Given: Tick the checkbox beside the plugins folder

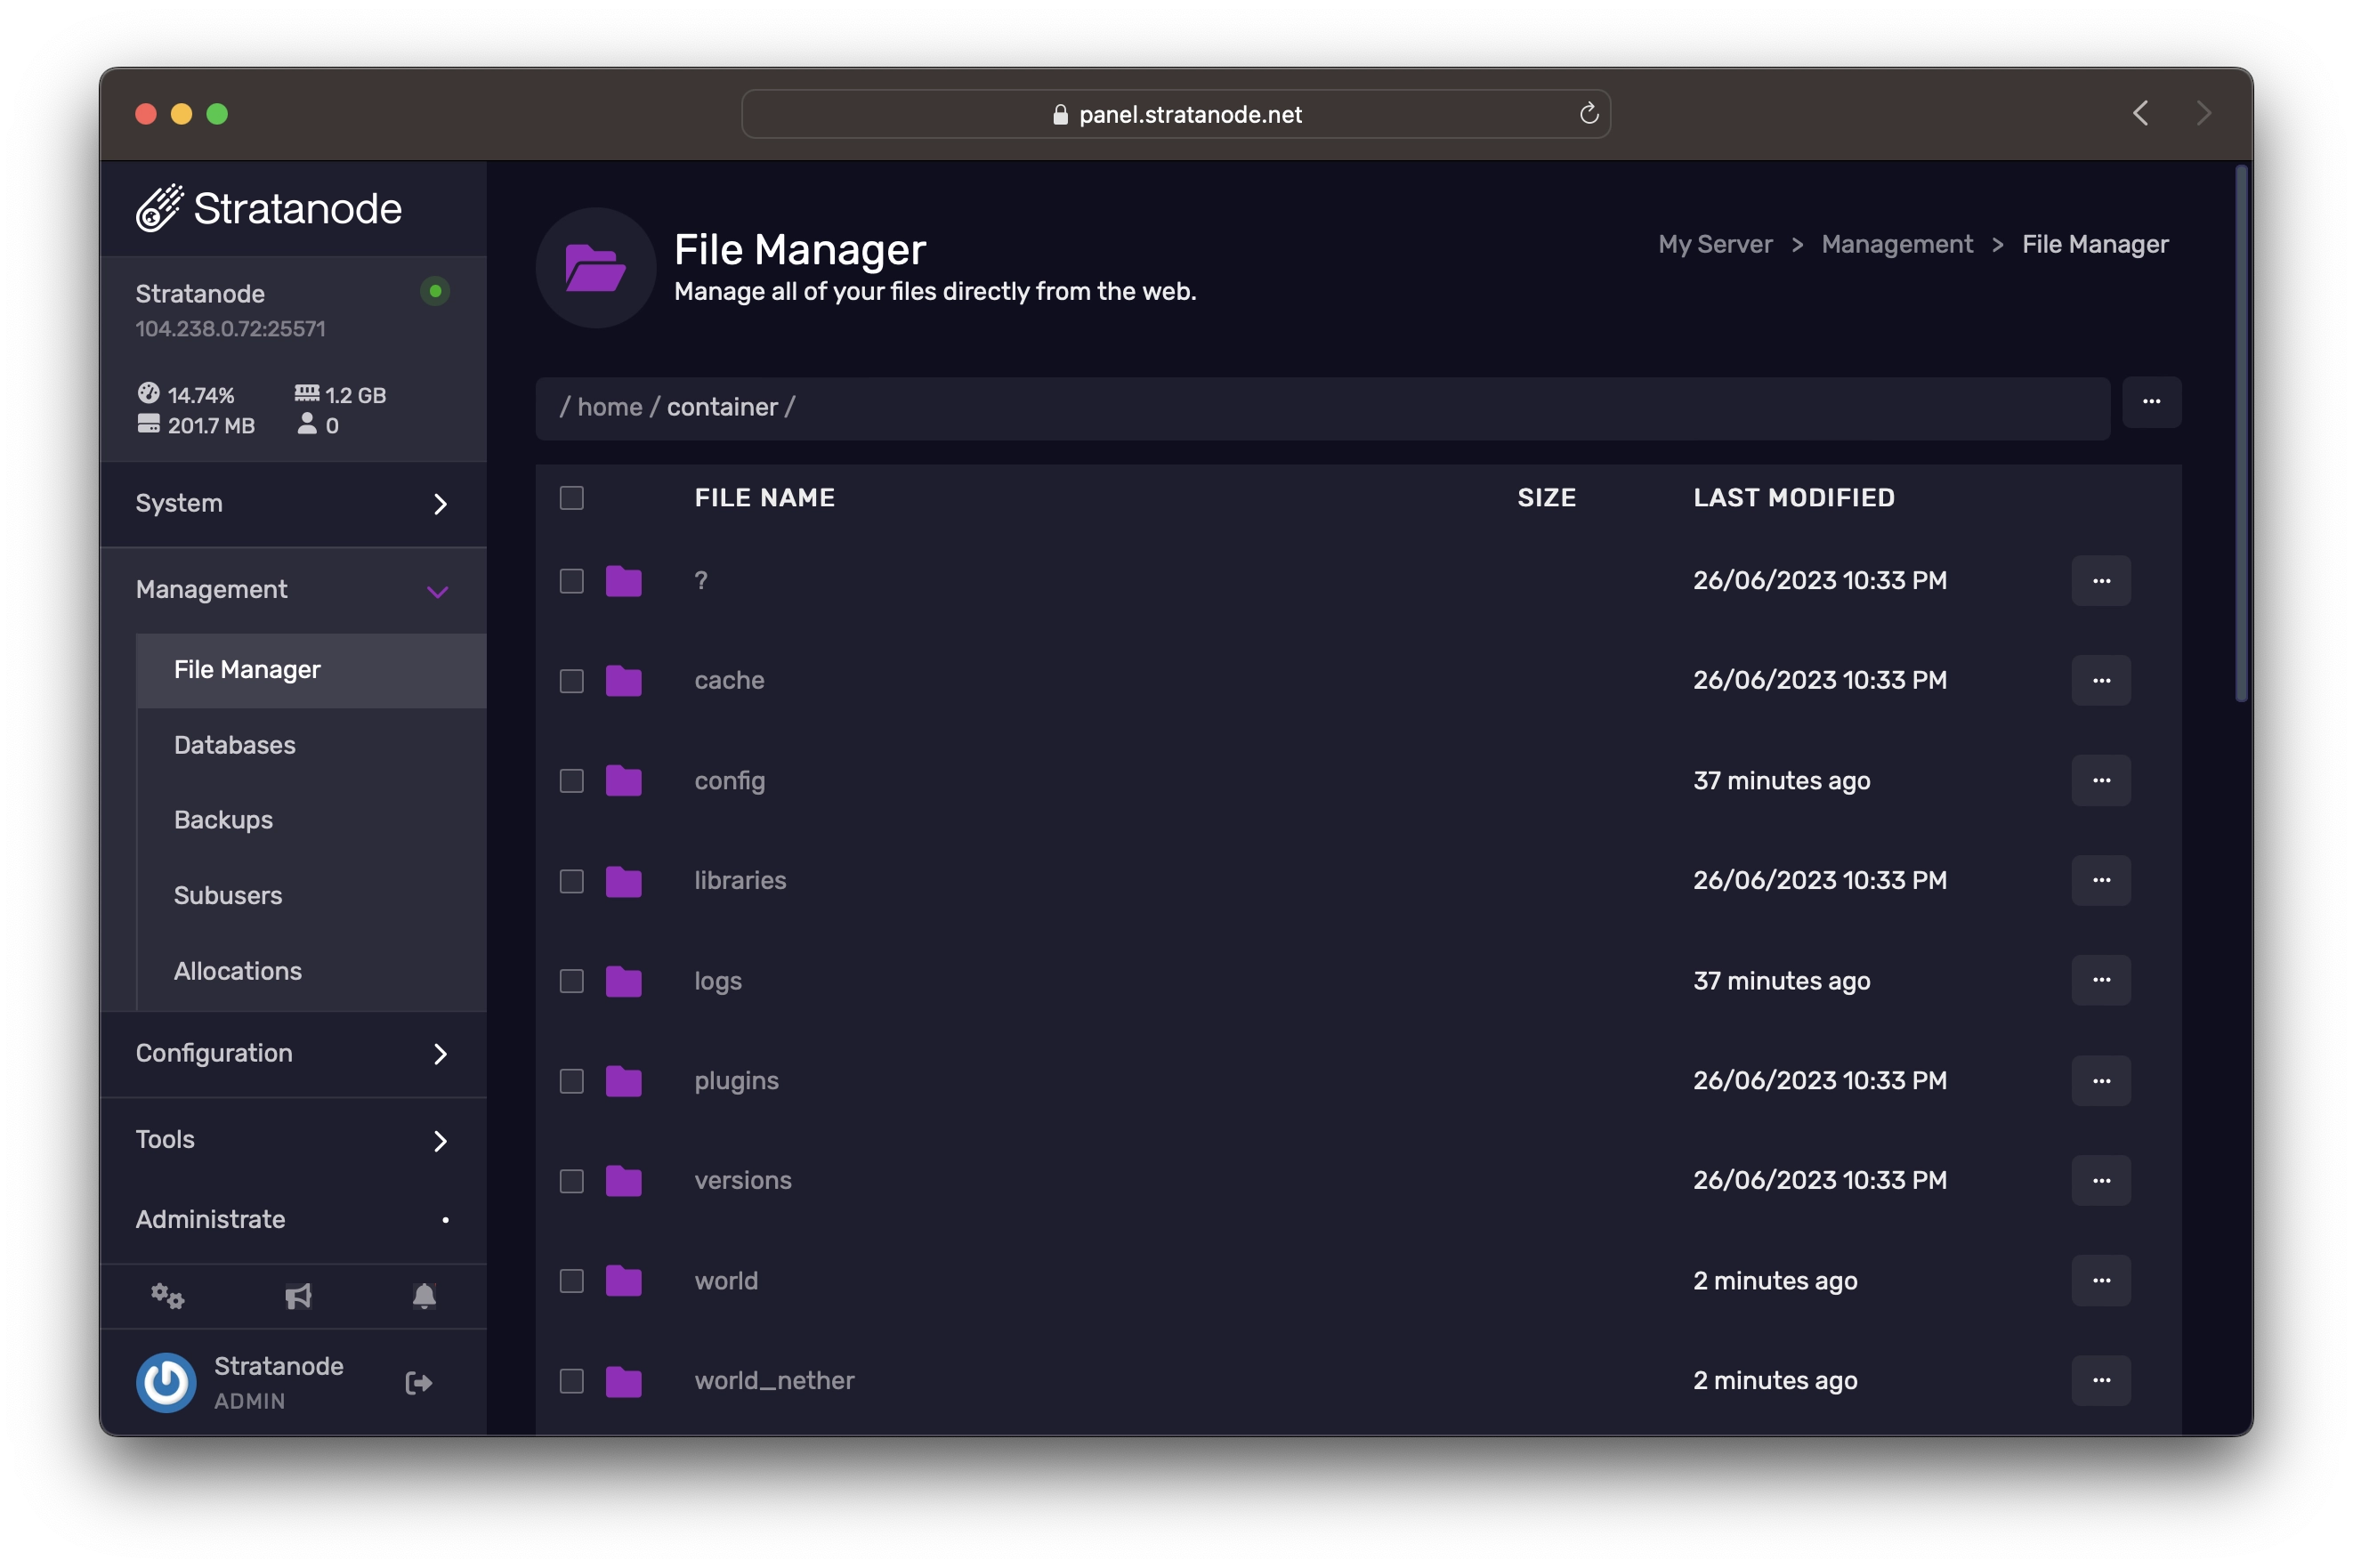Looking at the screenshot, I should pos(572,1081).
